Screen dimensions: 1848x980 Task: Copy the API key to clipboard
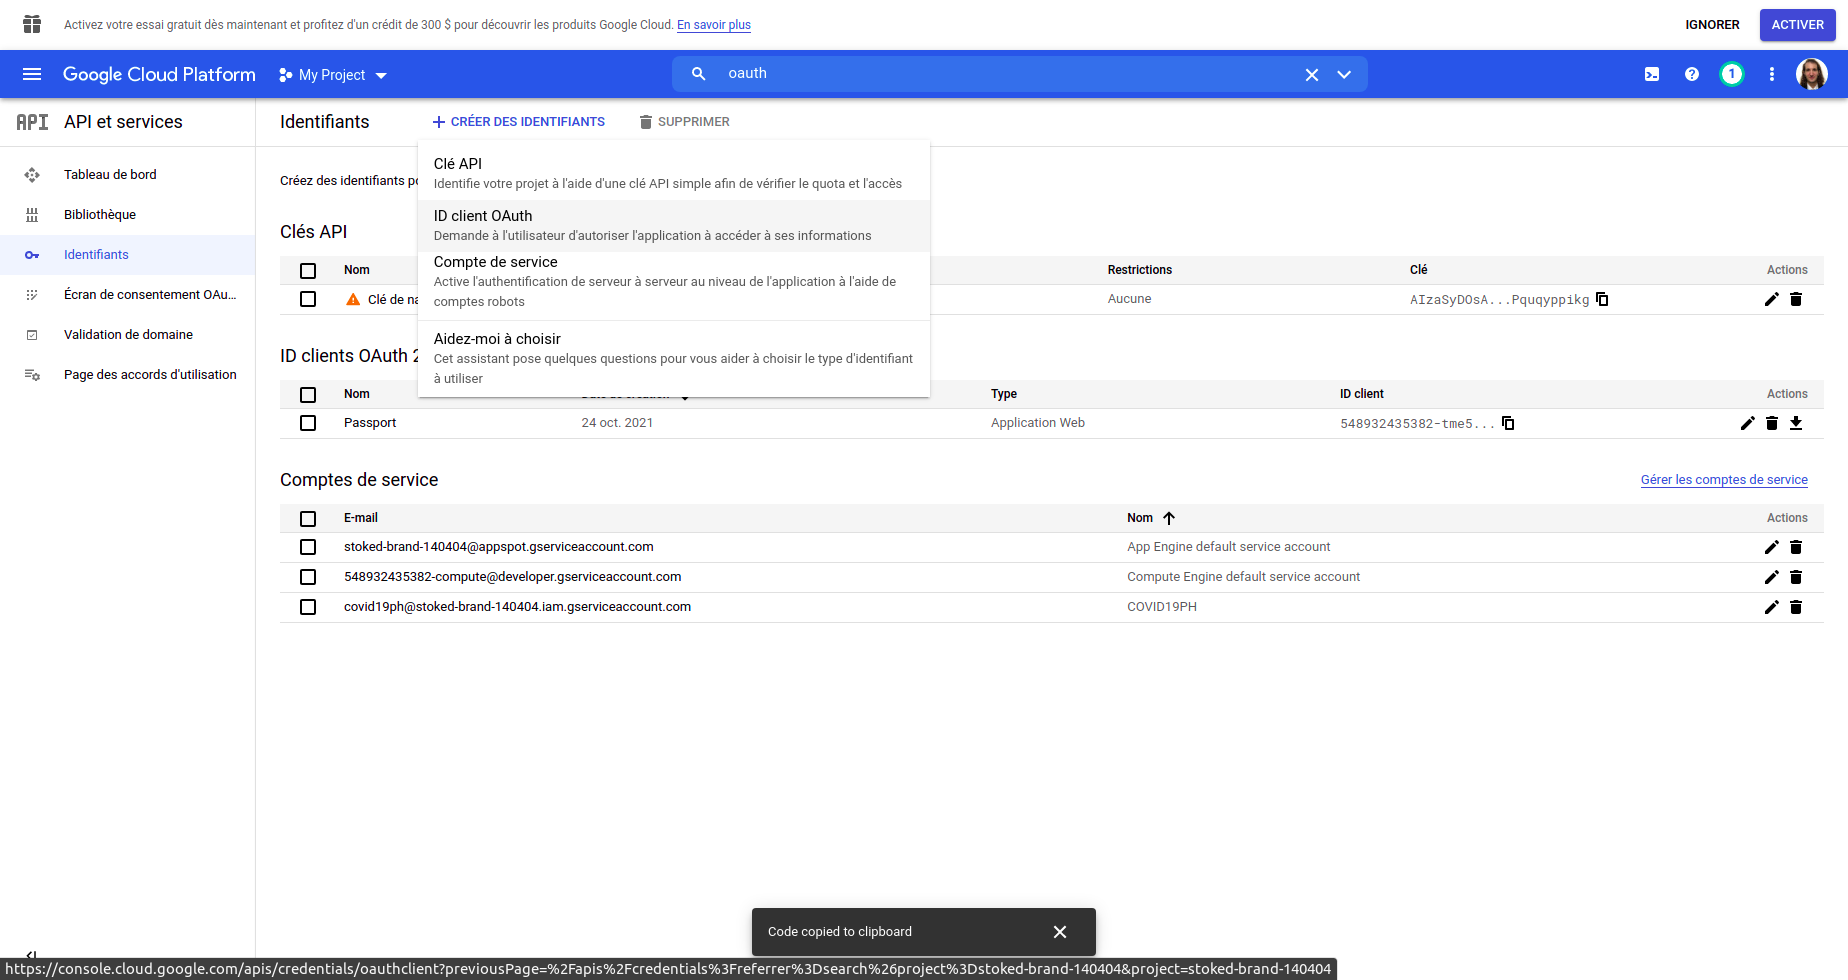(x=1602, y=299)
